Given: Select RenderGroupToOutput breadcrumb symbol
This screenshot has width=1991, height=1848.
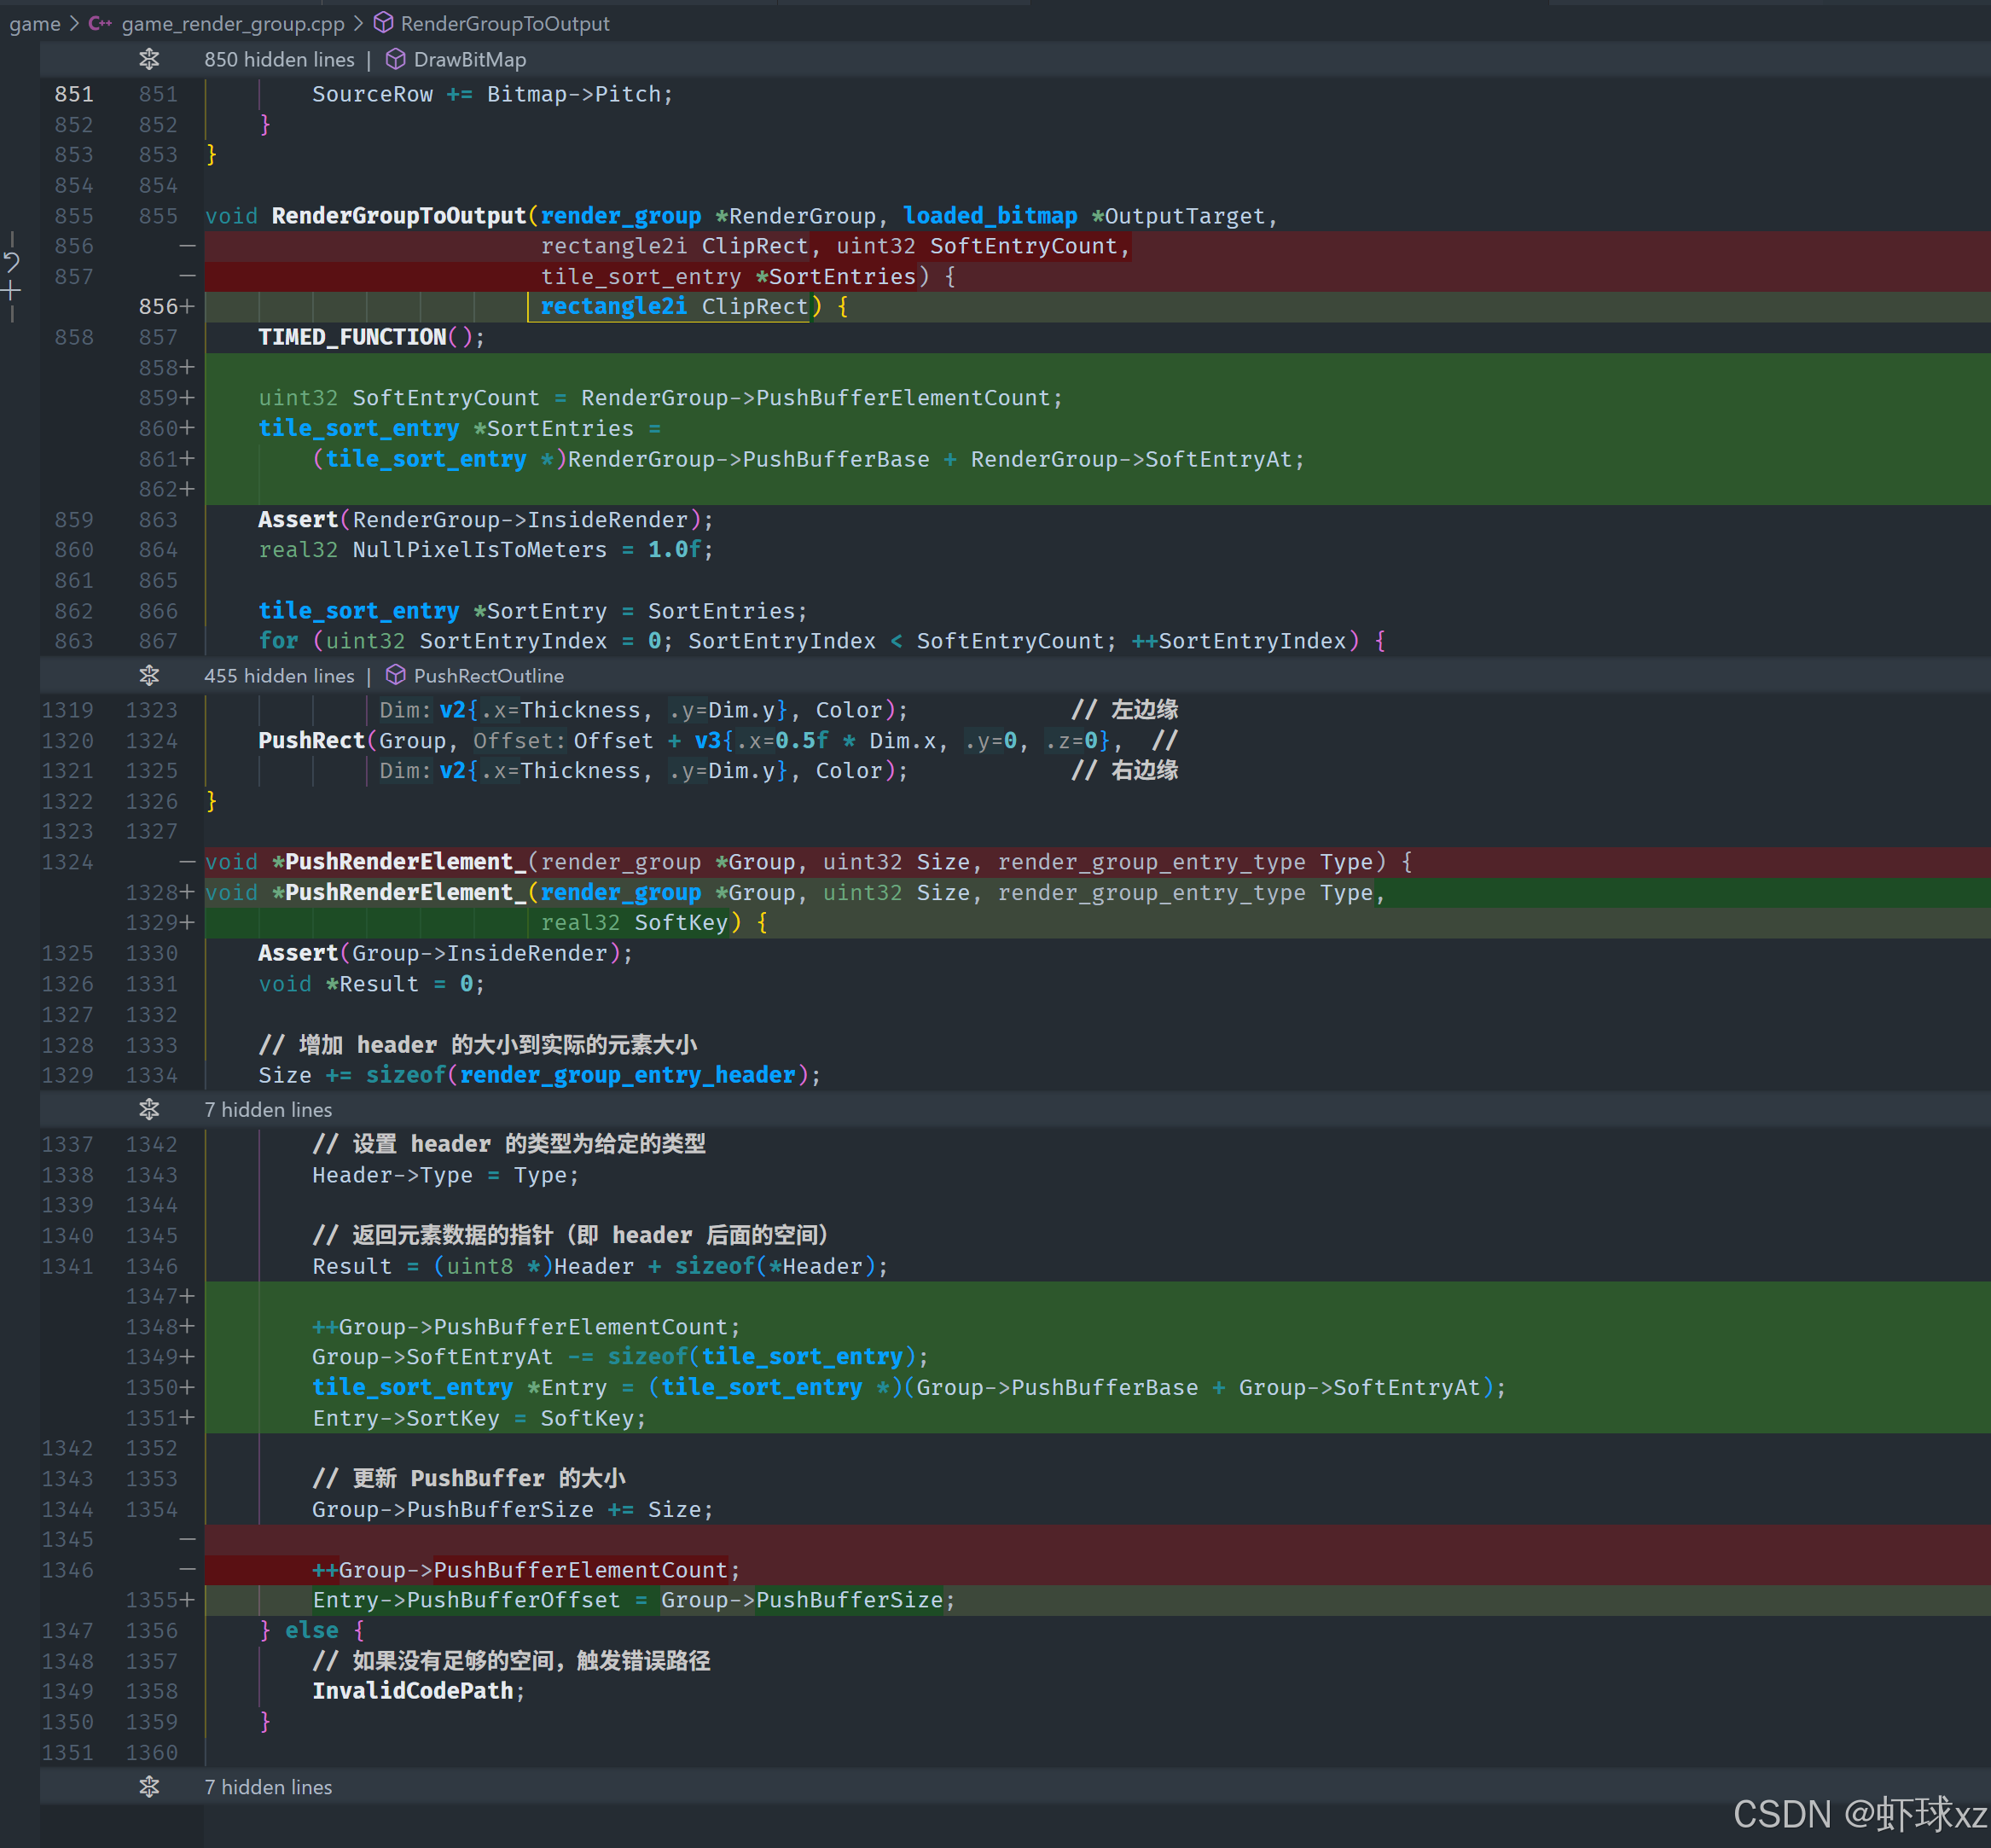Looking at the screenshot, I should pos(504,23).
